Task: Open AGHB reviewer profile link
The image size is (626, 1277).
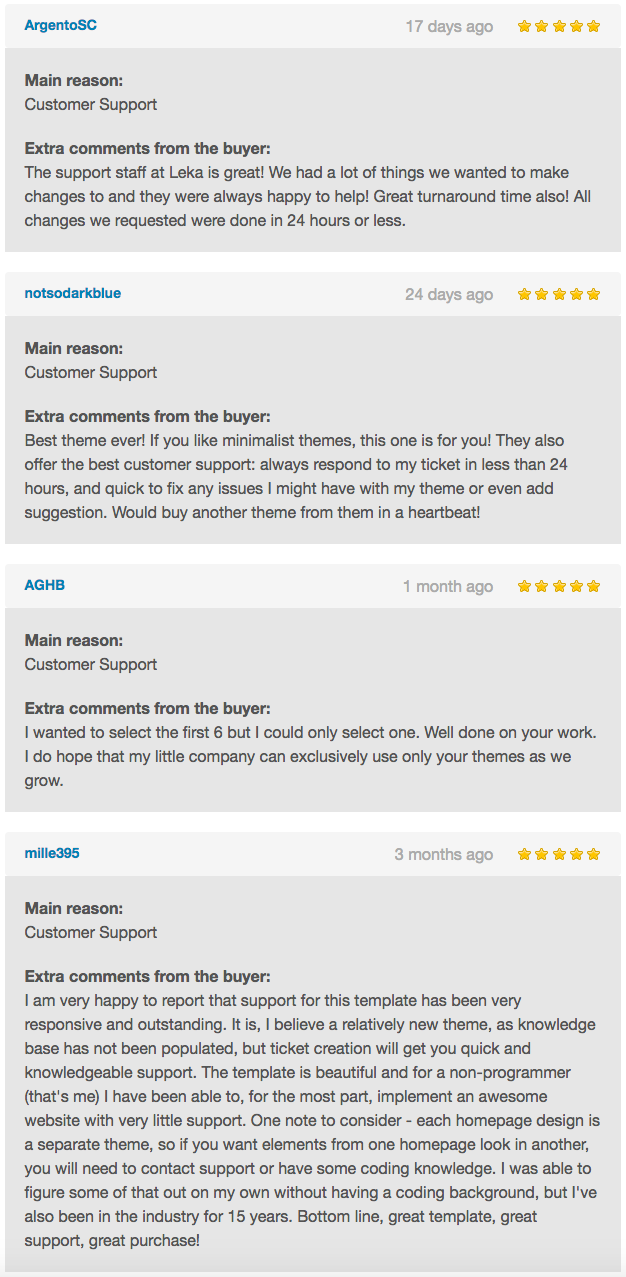Action: pos(45,585)
